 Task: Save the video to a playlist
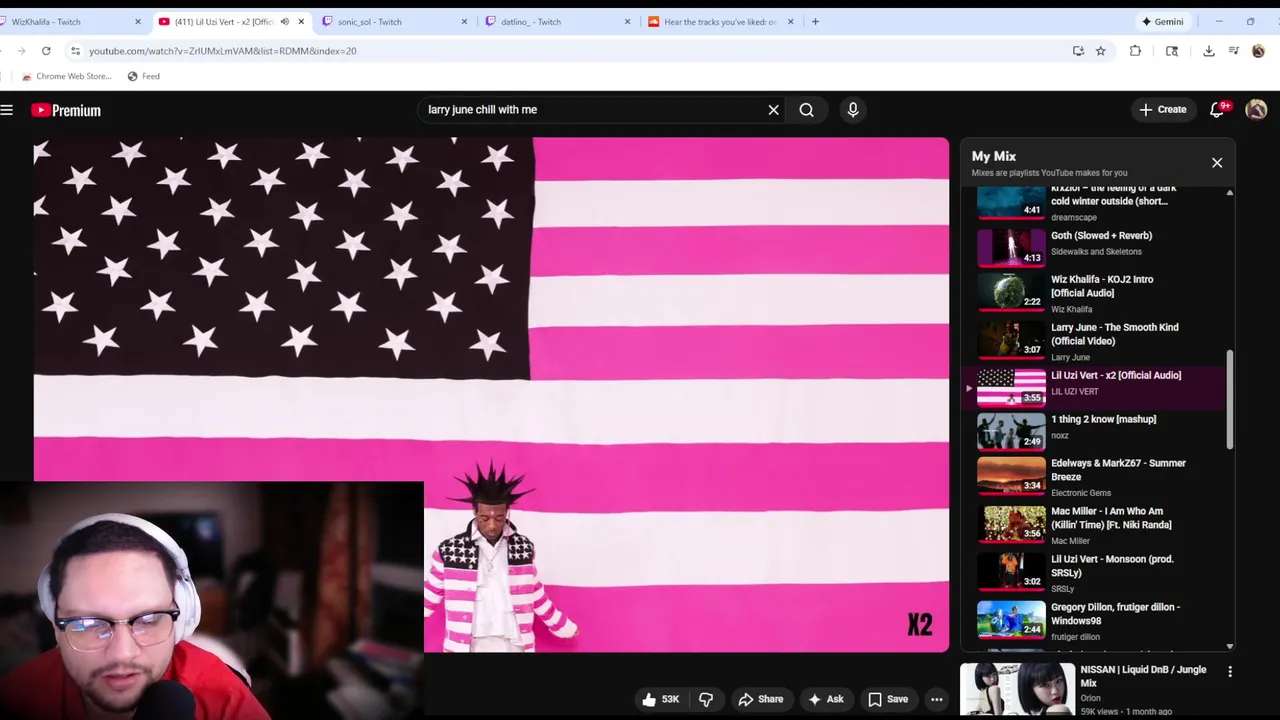[x=888, y=699]
